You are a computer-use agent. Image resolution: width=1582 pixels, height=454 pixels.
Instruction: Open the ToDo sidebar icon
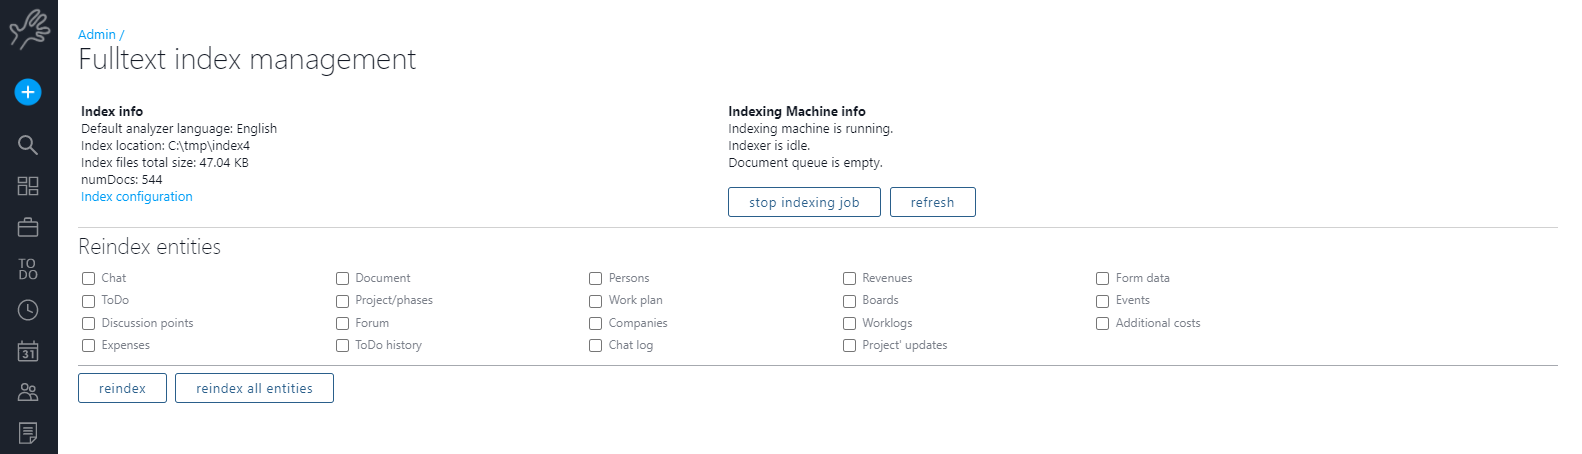(28, 269)
